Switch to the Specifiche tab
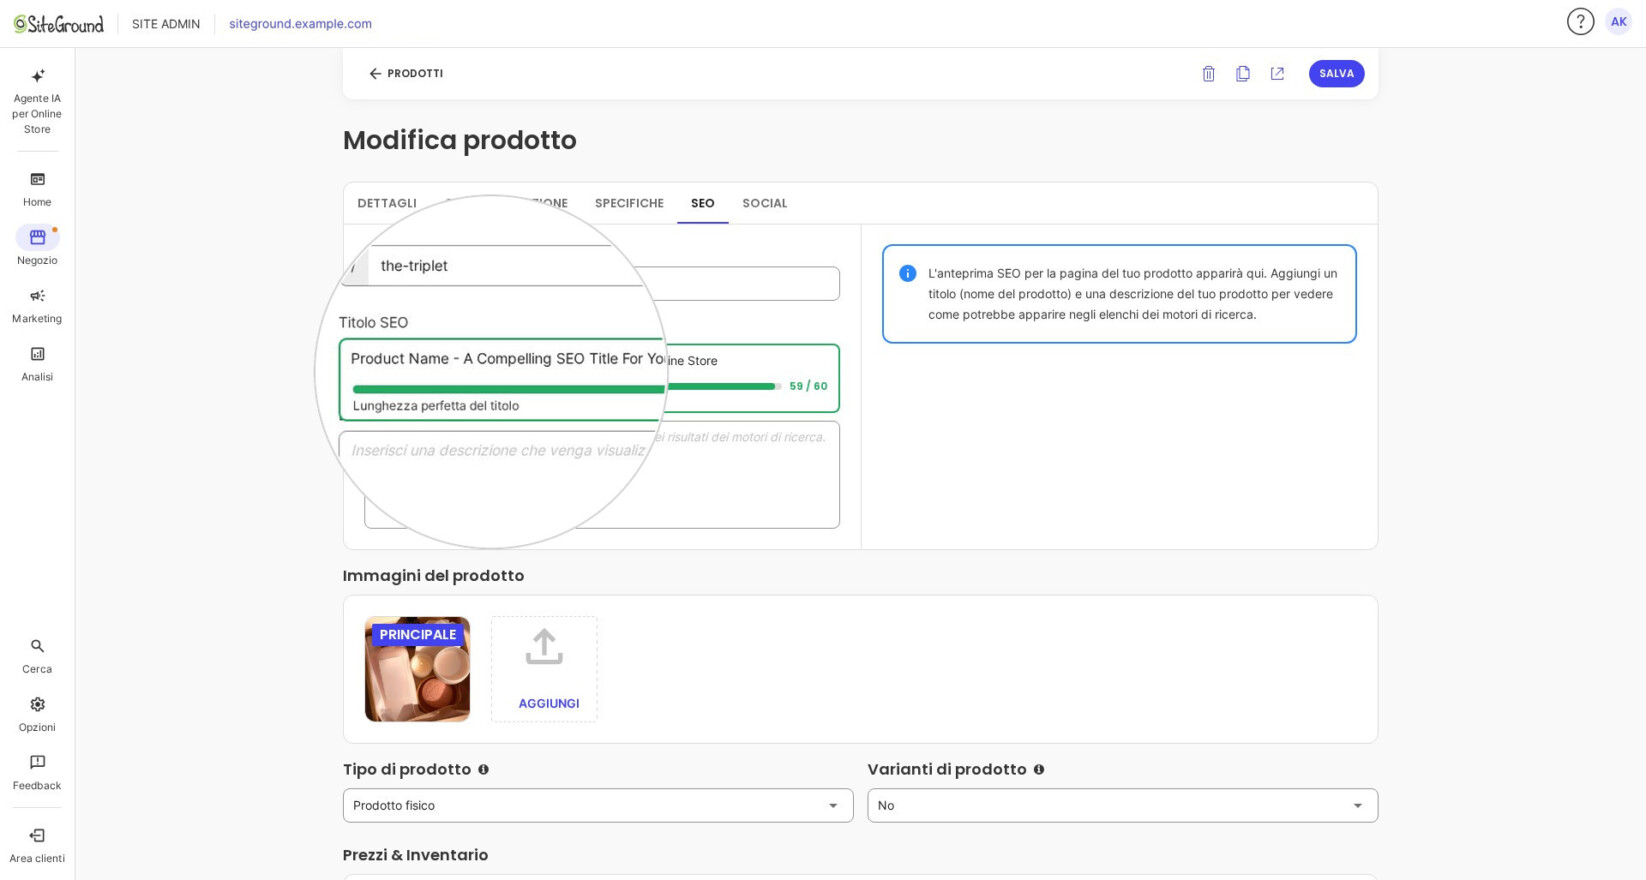Image resolution: width=1646 pixels, height=880 pixels. 629,203
